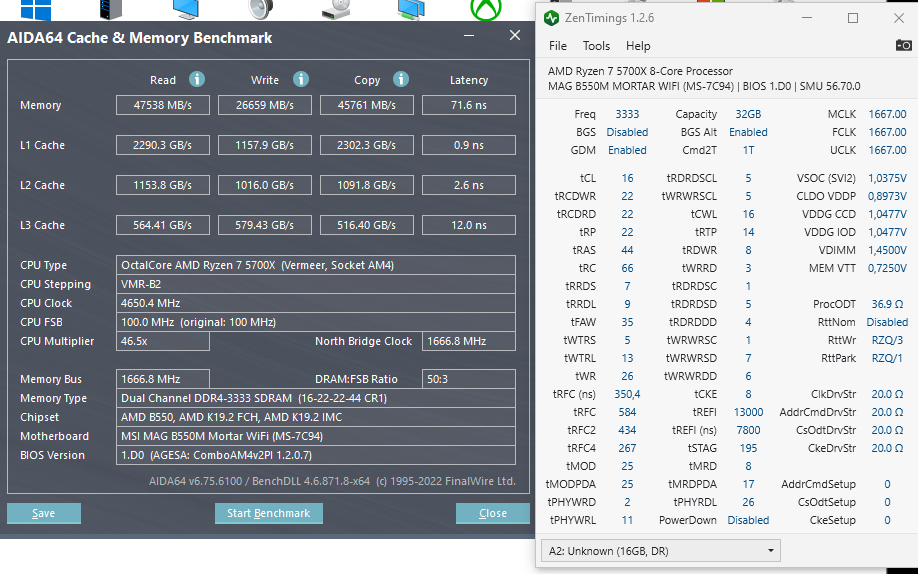Viewport: 918px width, 574px height.
Task: Open the two networked monitors desktop icon
Action: pyautogui.click(x=411, y=9)
